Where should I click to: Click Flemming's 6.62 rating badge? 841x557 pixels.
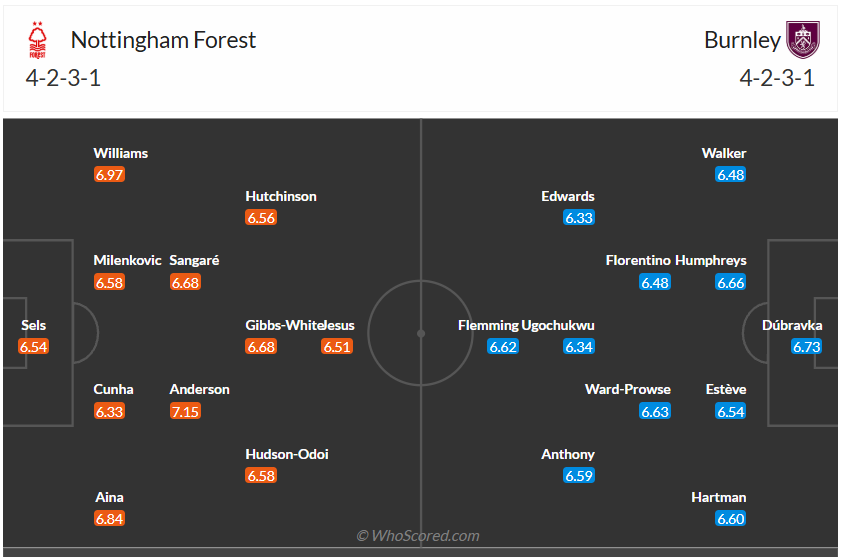click(503, 347)
